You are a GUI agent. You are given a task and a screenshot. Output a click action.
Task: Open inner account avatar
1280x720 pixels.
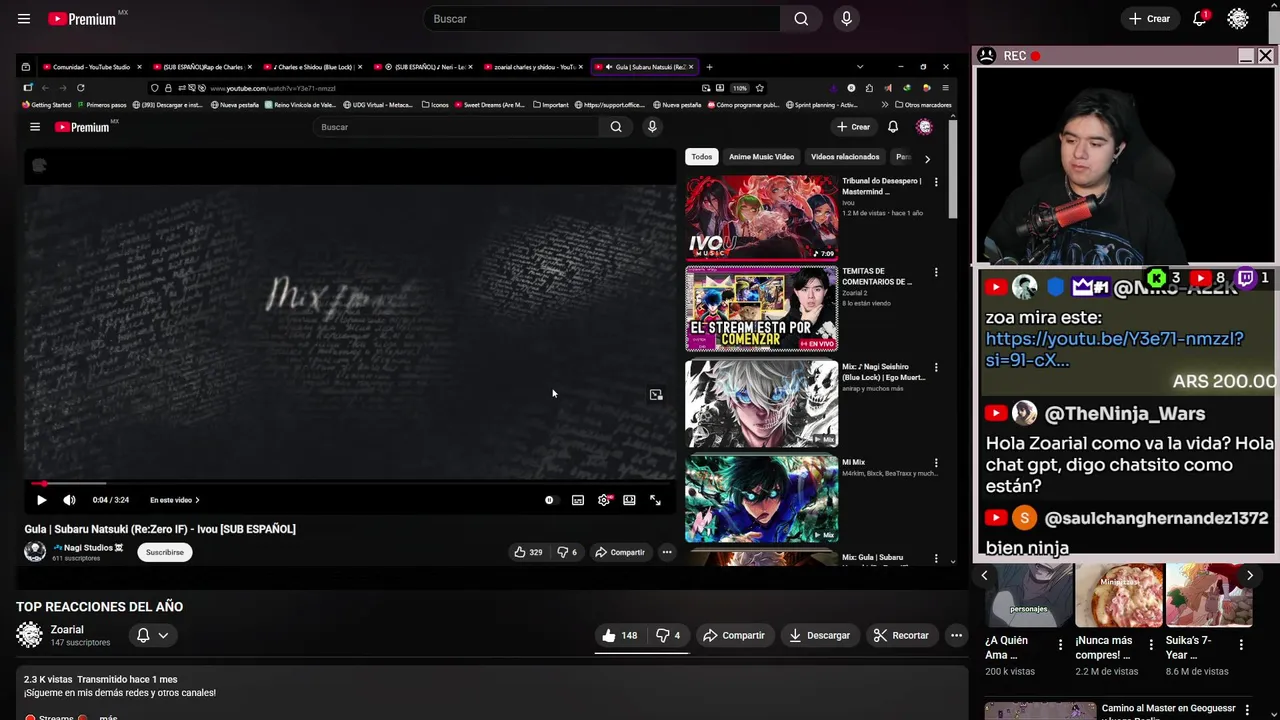[924, 127]
